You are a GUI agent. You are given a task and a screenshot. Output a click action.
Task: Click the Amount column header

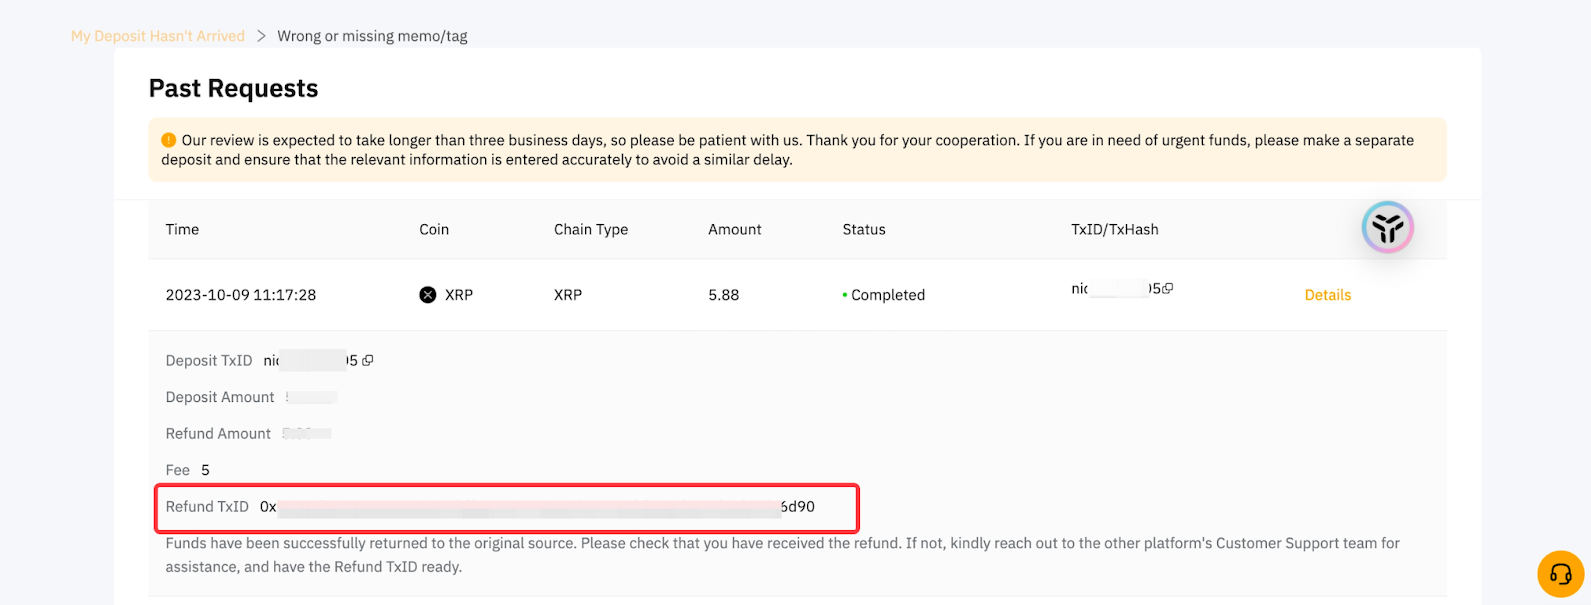(x=735, y=229)
